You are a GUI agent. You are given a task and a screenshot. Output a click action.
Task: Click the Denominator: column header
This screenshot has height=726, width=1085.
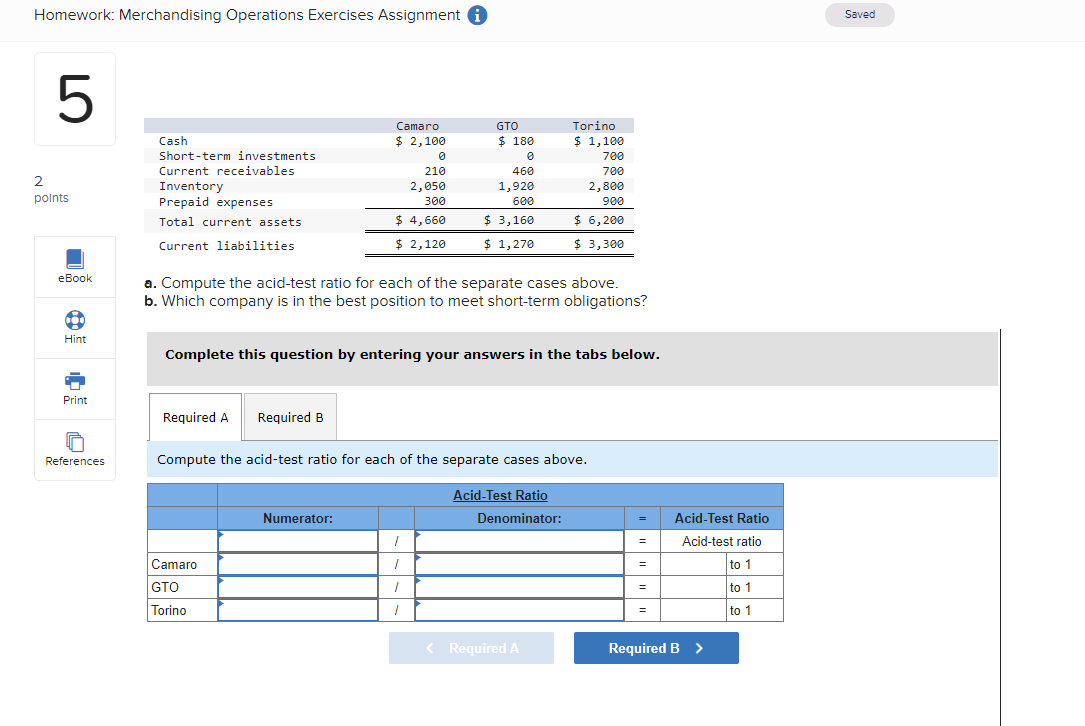tap(519, 518)
